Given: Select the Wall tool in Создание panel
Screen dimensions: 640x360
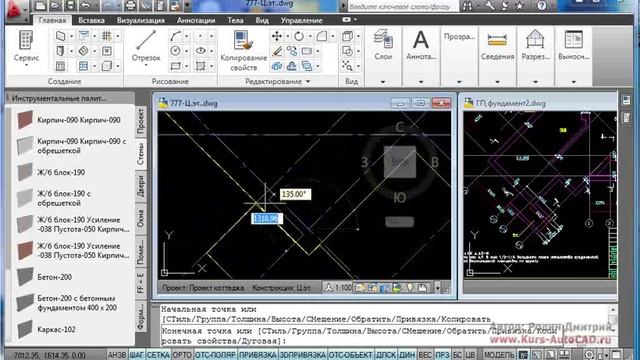Looking at the screenshot, I should click(60, 36).
